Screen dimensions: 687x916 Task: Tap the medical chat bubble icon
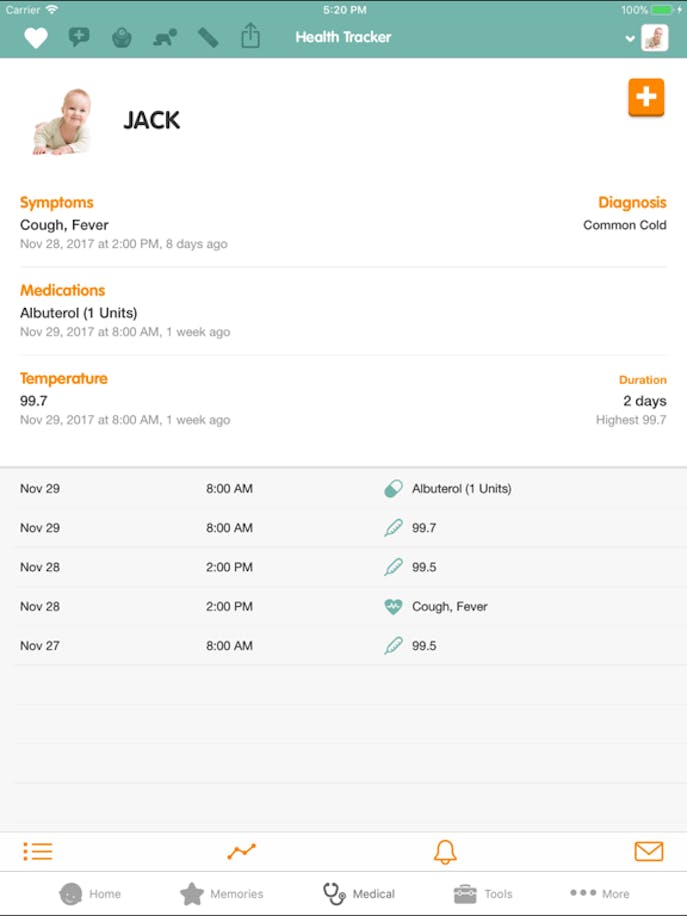pyautogui.click(x=79, y=38)
